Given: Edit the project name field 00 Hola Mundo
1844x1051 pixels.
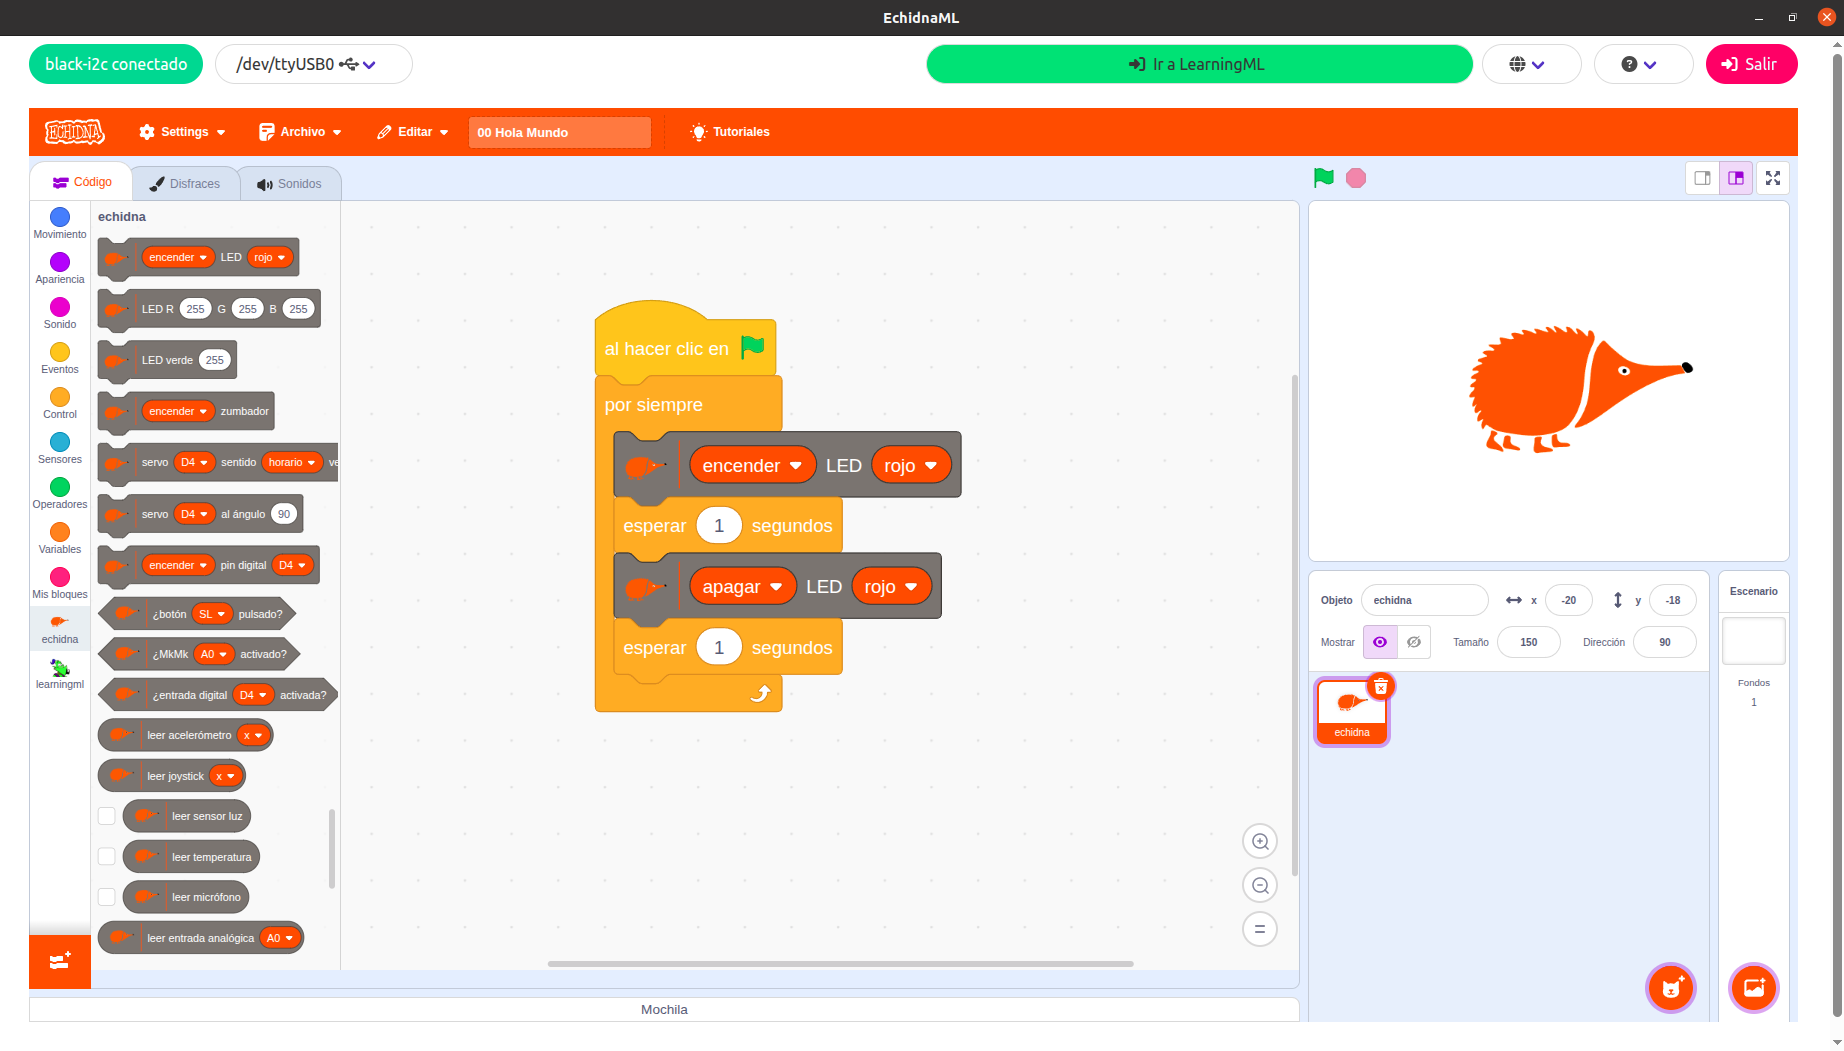Looking at the screenshot, I should click(x=559, y=132).
